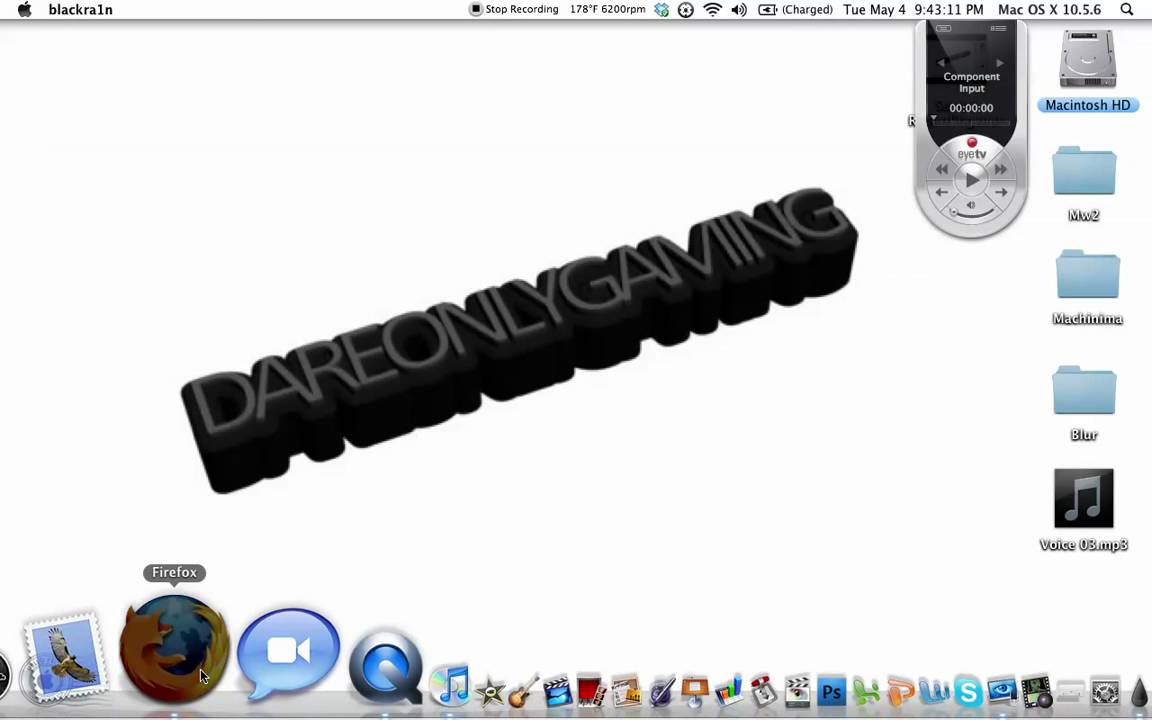Open Microsoft Excel green X icon
1152x720 pixels.
coord(866,691)
